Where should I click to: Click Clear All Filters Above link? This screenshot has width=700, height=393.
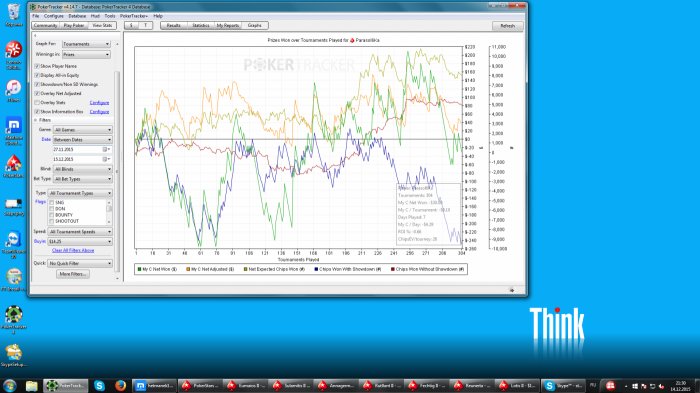pos(73,251)
